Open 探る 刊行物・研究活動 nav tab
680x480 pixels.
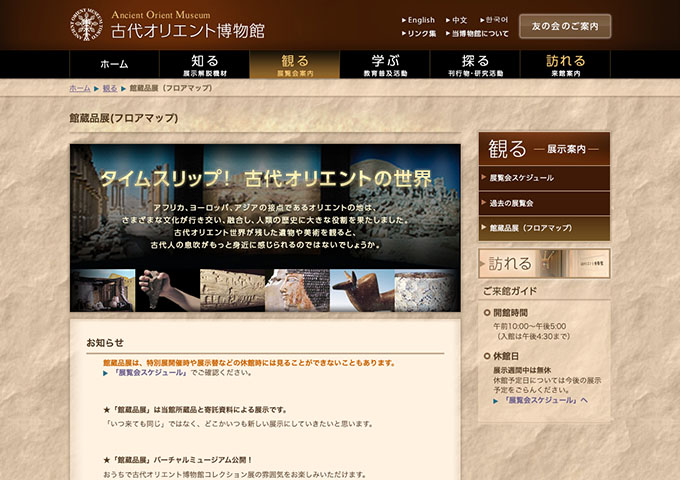(x=475, y=64)
